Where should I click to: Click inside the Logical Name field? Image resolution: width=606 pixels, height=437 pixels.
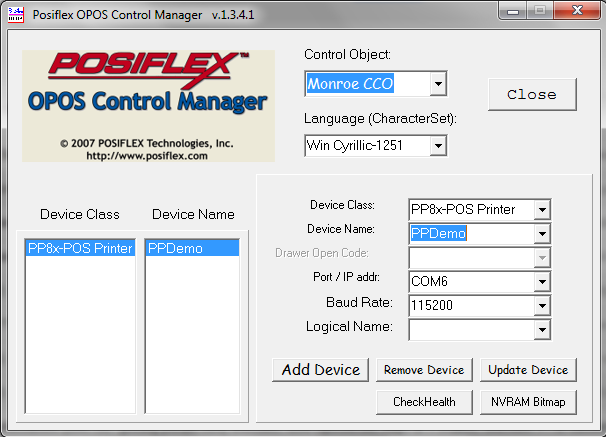[468, 329]
